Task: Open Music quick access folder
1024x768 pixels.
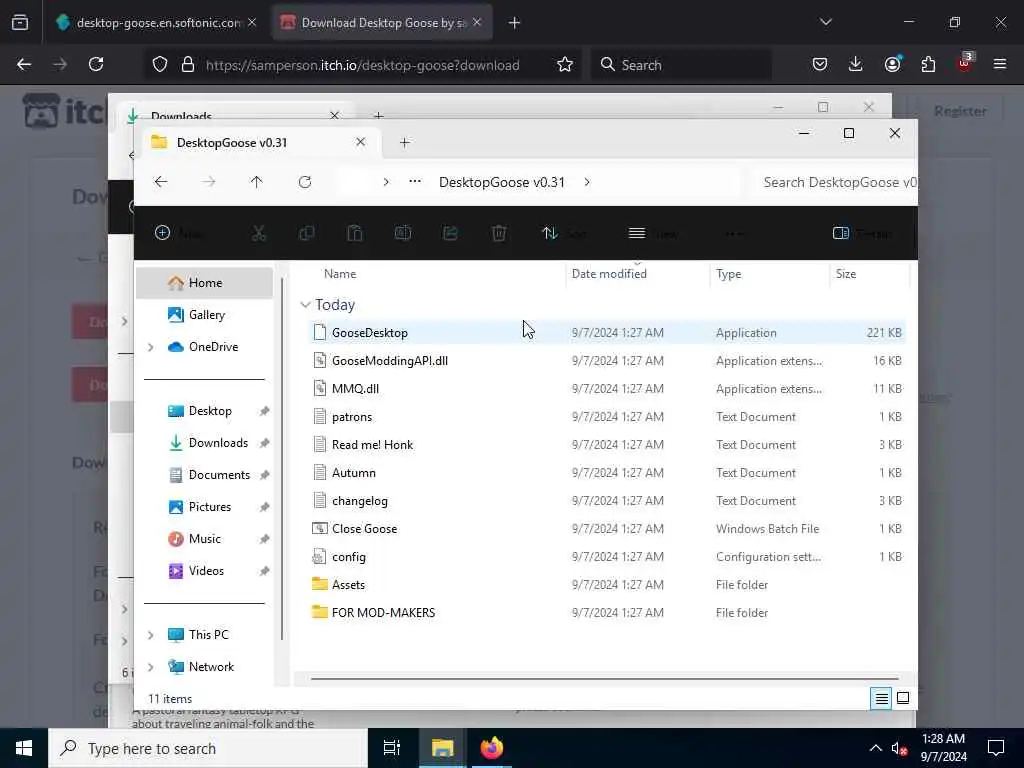Action: [x=204, y=539]
